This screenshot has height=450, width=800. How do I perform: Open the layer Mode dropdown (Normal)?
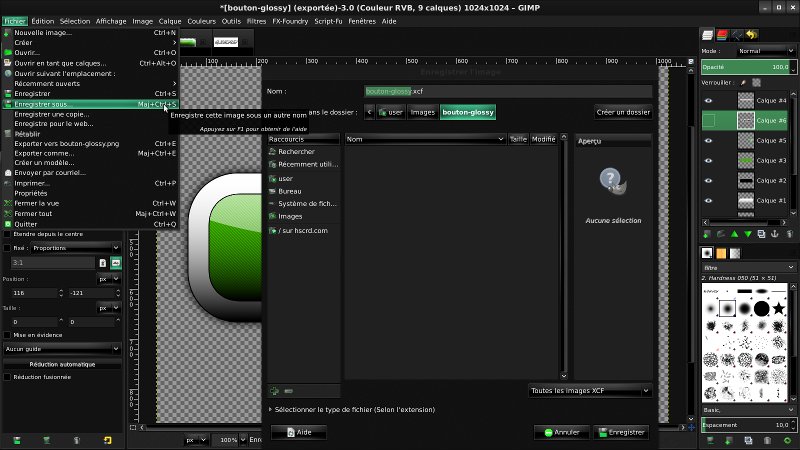[765, 51]
